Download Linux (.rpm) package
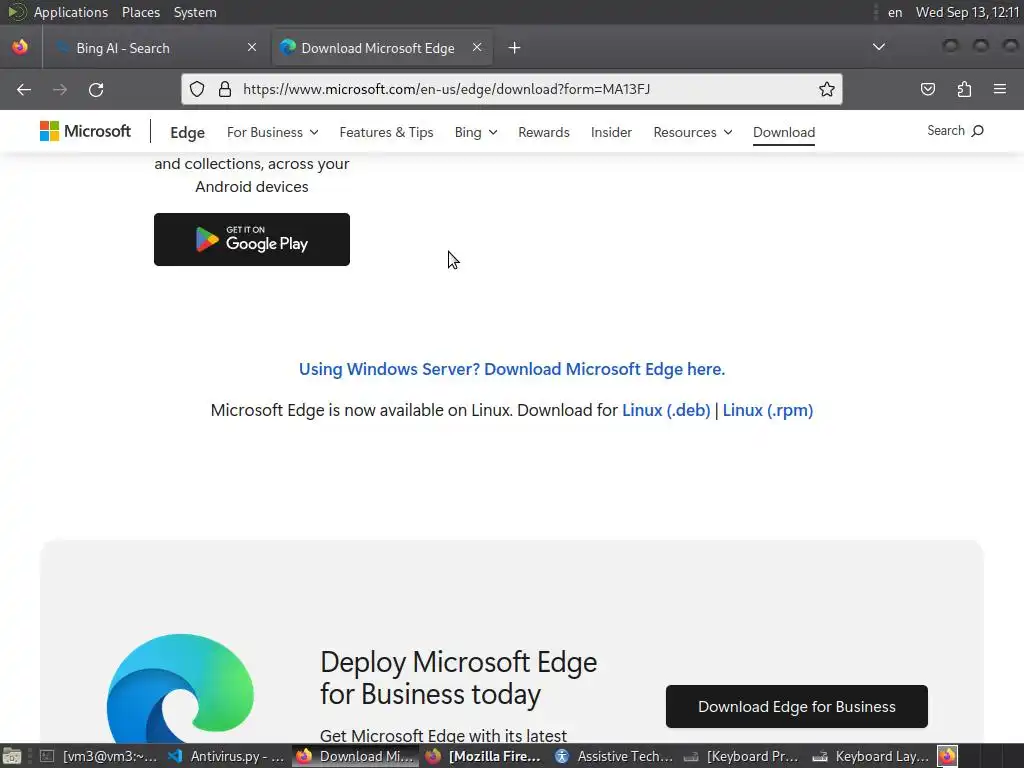This screenshot has width=1024, height=768. point(767,410)
